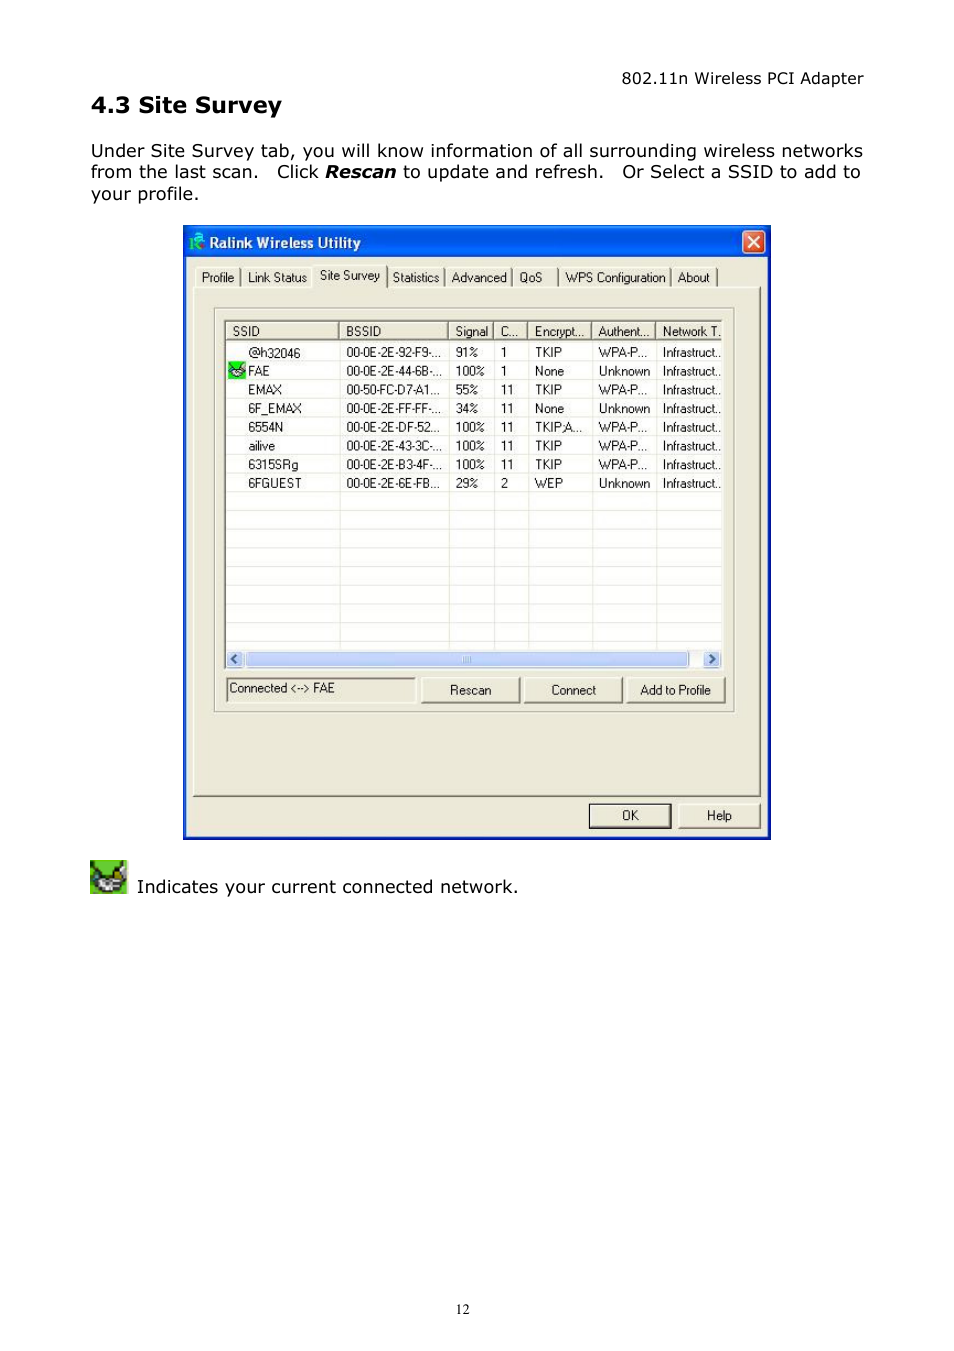Open the About tab
Image resolution: width=954 pixels, height=1351 pixels.
click(x=694, y=278)
